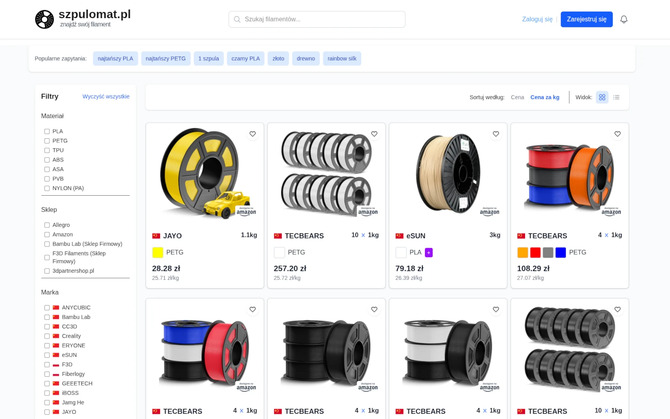
Task: Check the NYLON (PA) material filter
Action: 47,188
